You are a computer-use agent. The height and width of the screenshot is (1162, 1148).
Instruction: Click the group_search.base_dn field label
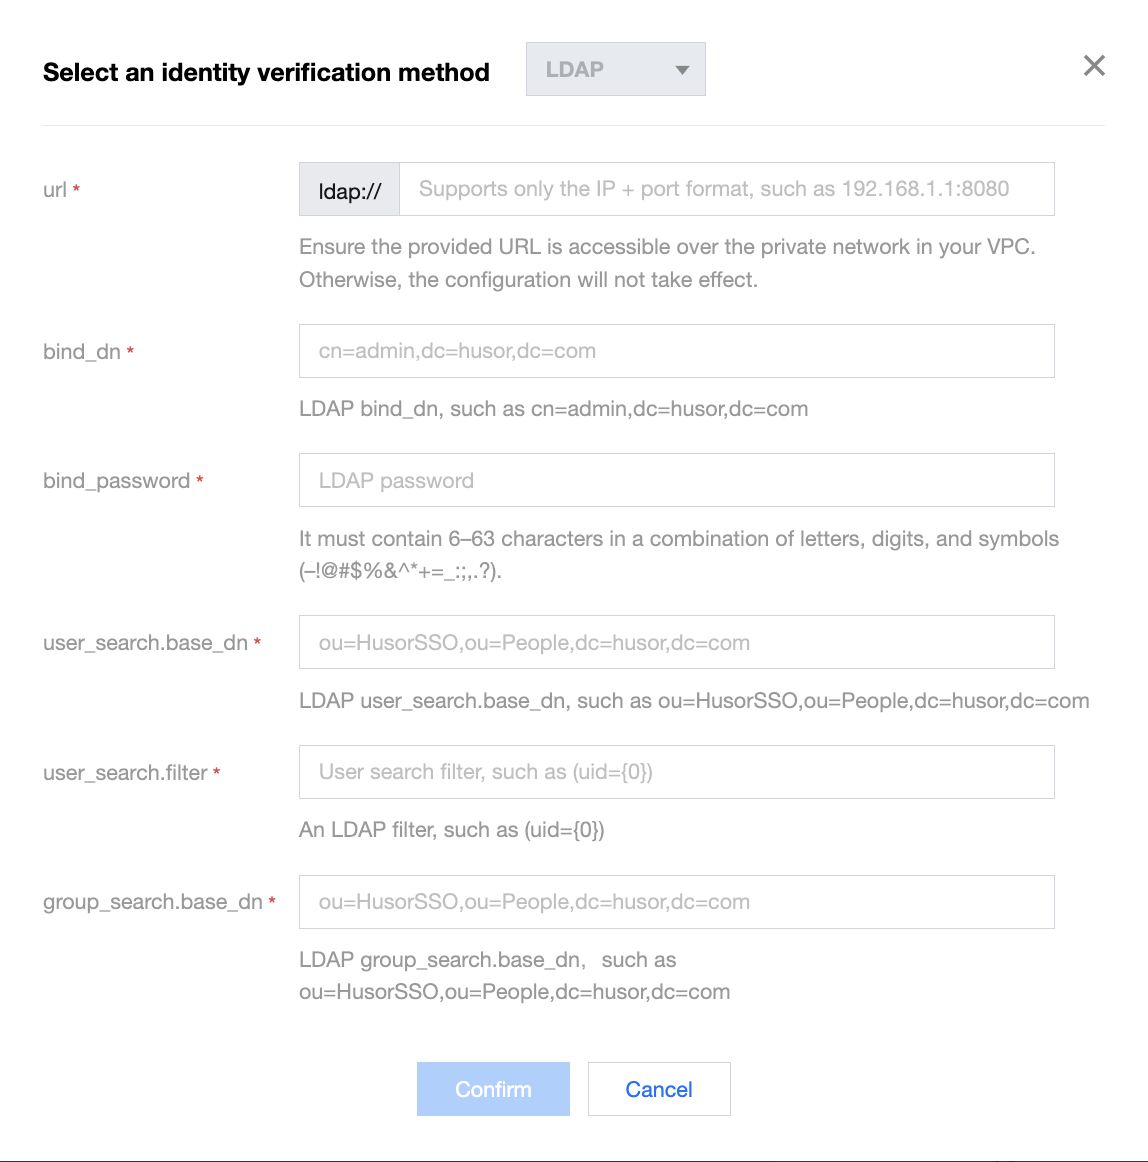(152, 902)
